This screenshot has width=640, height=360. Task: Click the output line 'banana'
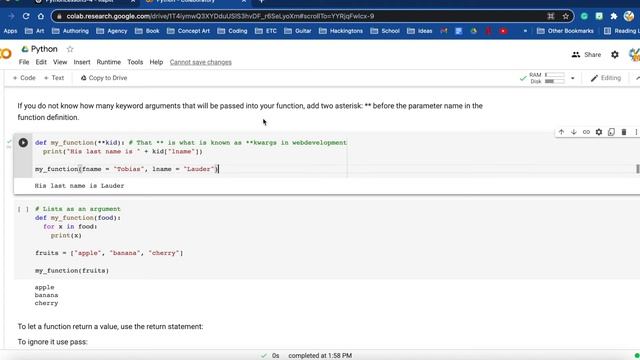47,295
